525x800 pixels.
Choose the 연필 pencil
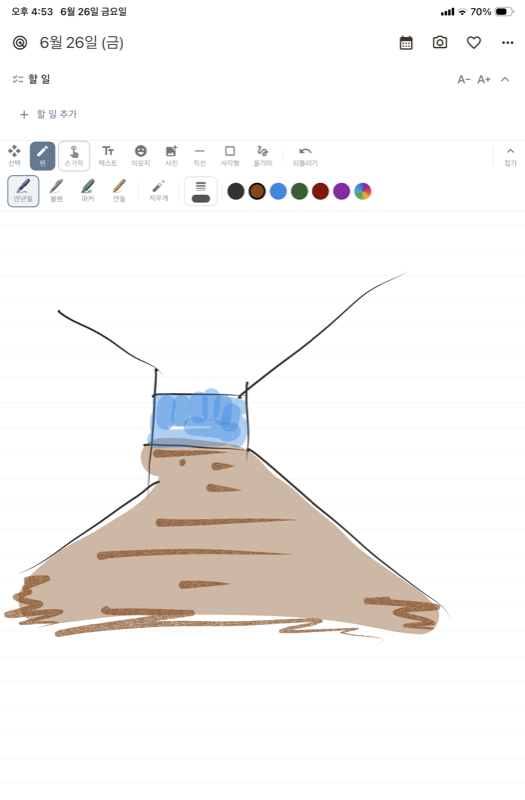pos(119,191)
